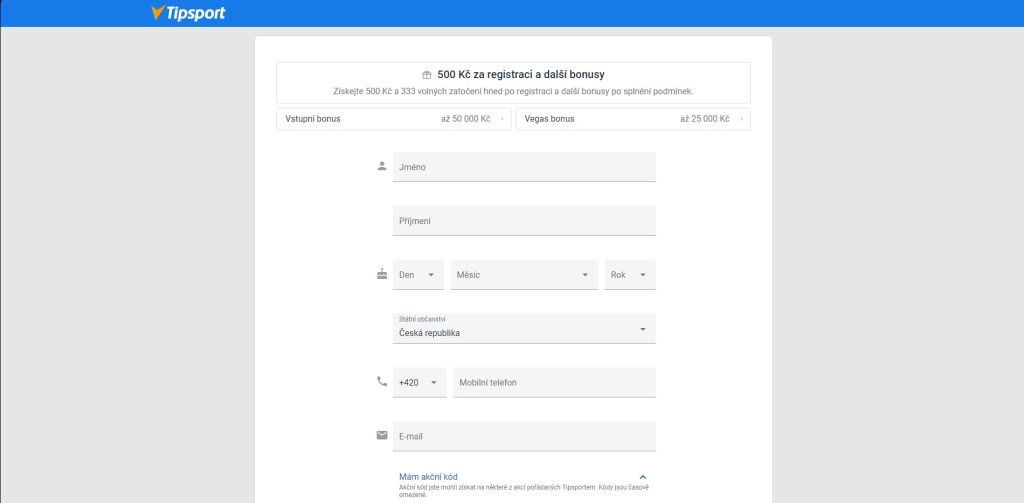Open the Vegas bonus details
Viewport: 1024px width, 503px height.
(x=631, y=119)
